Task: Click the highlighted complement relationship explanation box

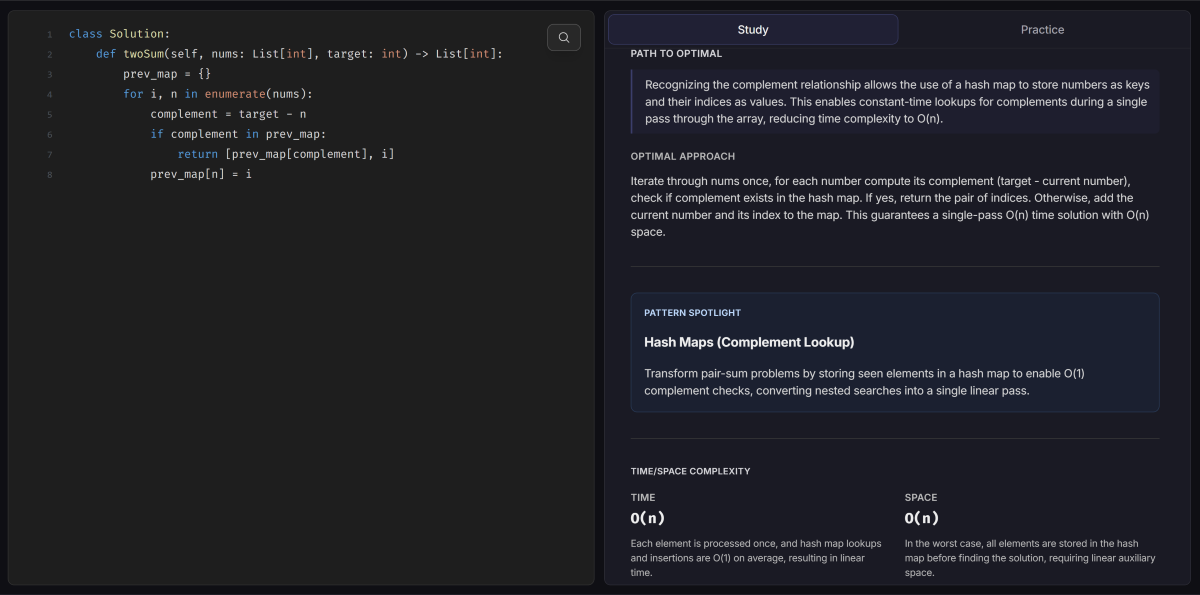Action: click(894, 100)
